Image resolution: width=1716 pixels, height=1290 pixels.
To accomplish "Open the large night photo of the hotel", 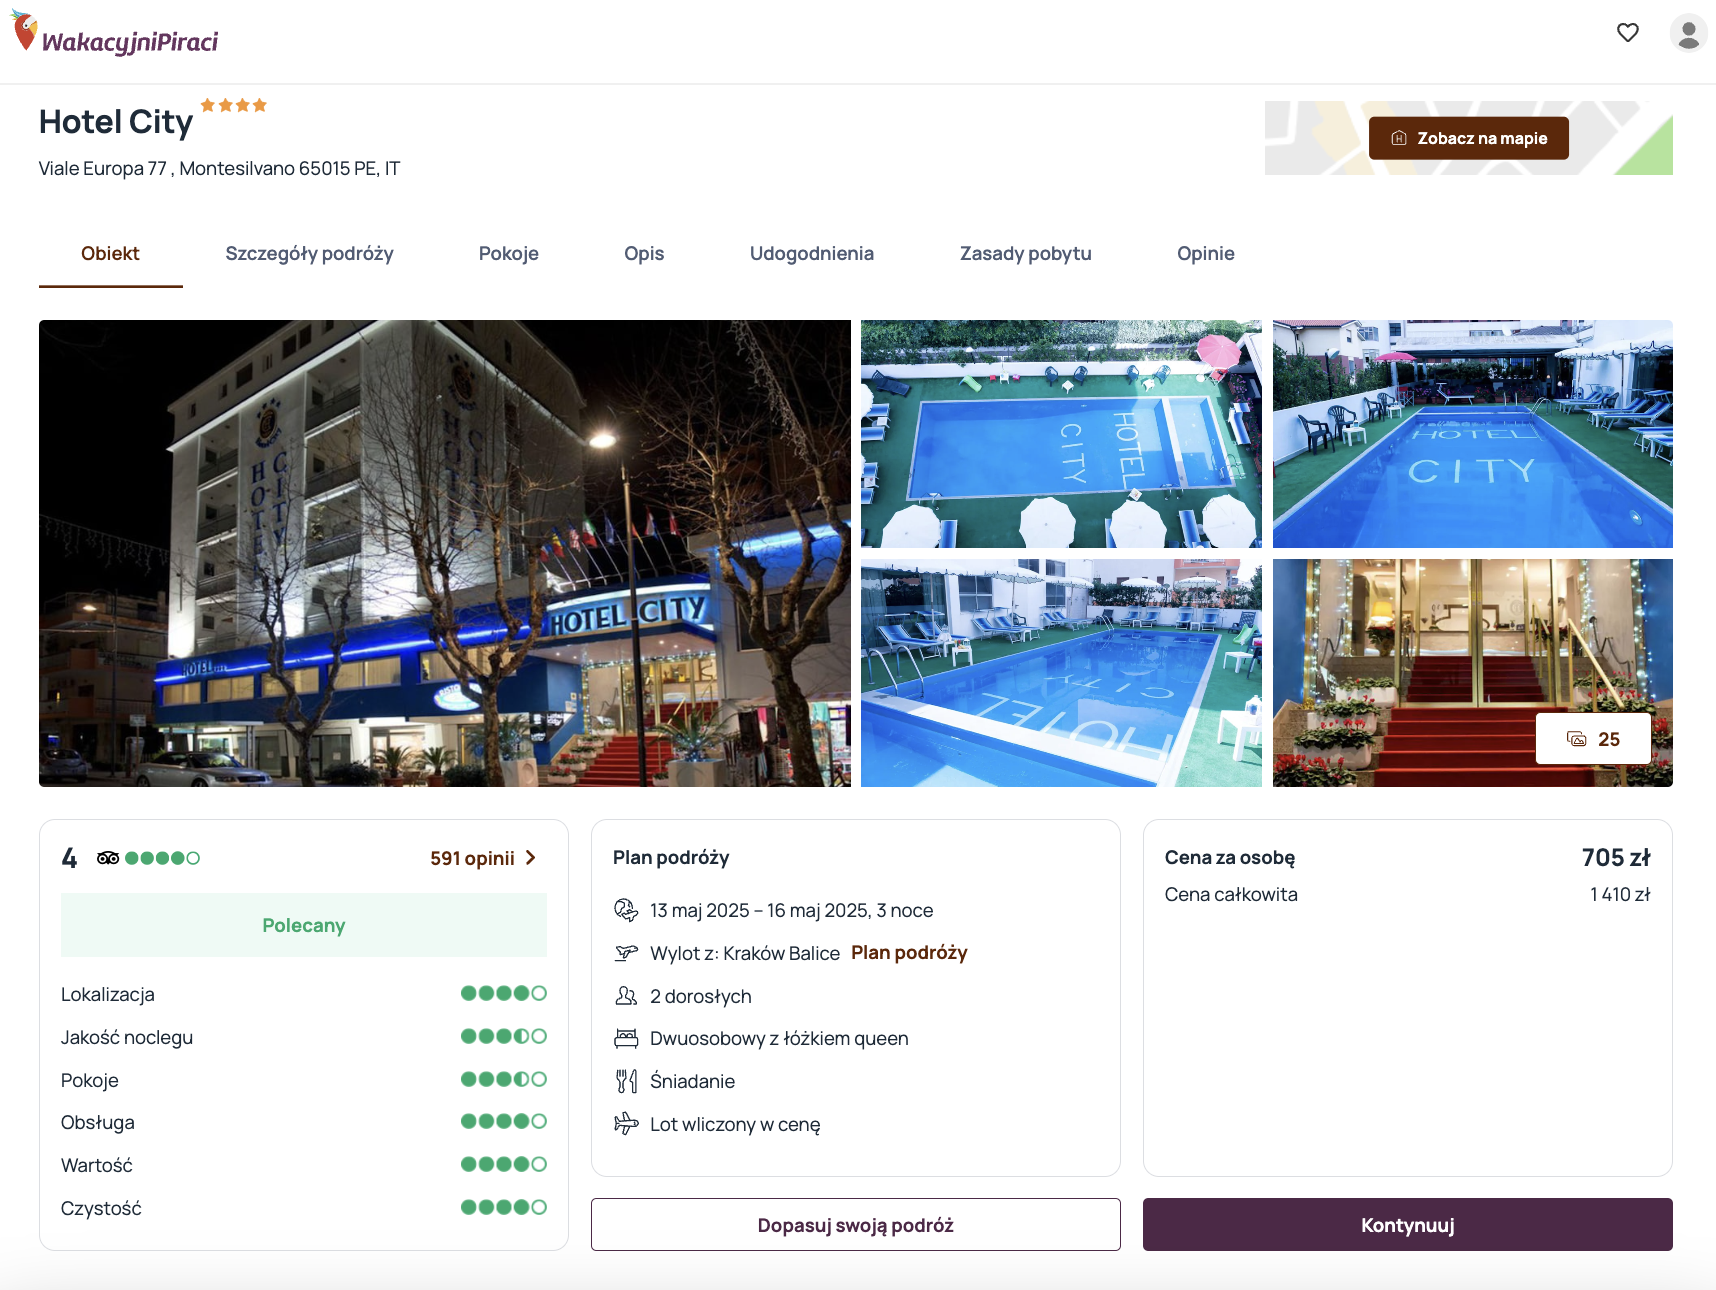I will click(444, 553).
